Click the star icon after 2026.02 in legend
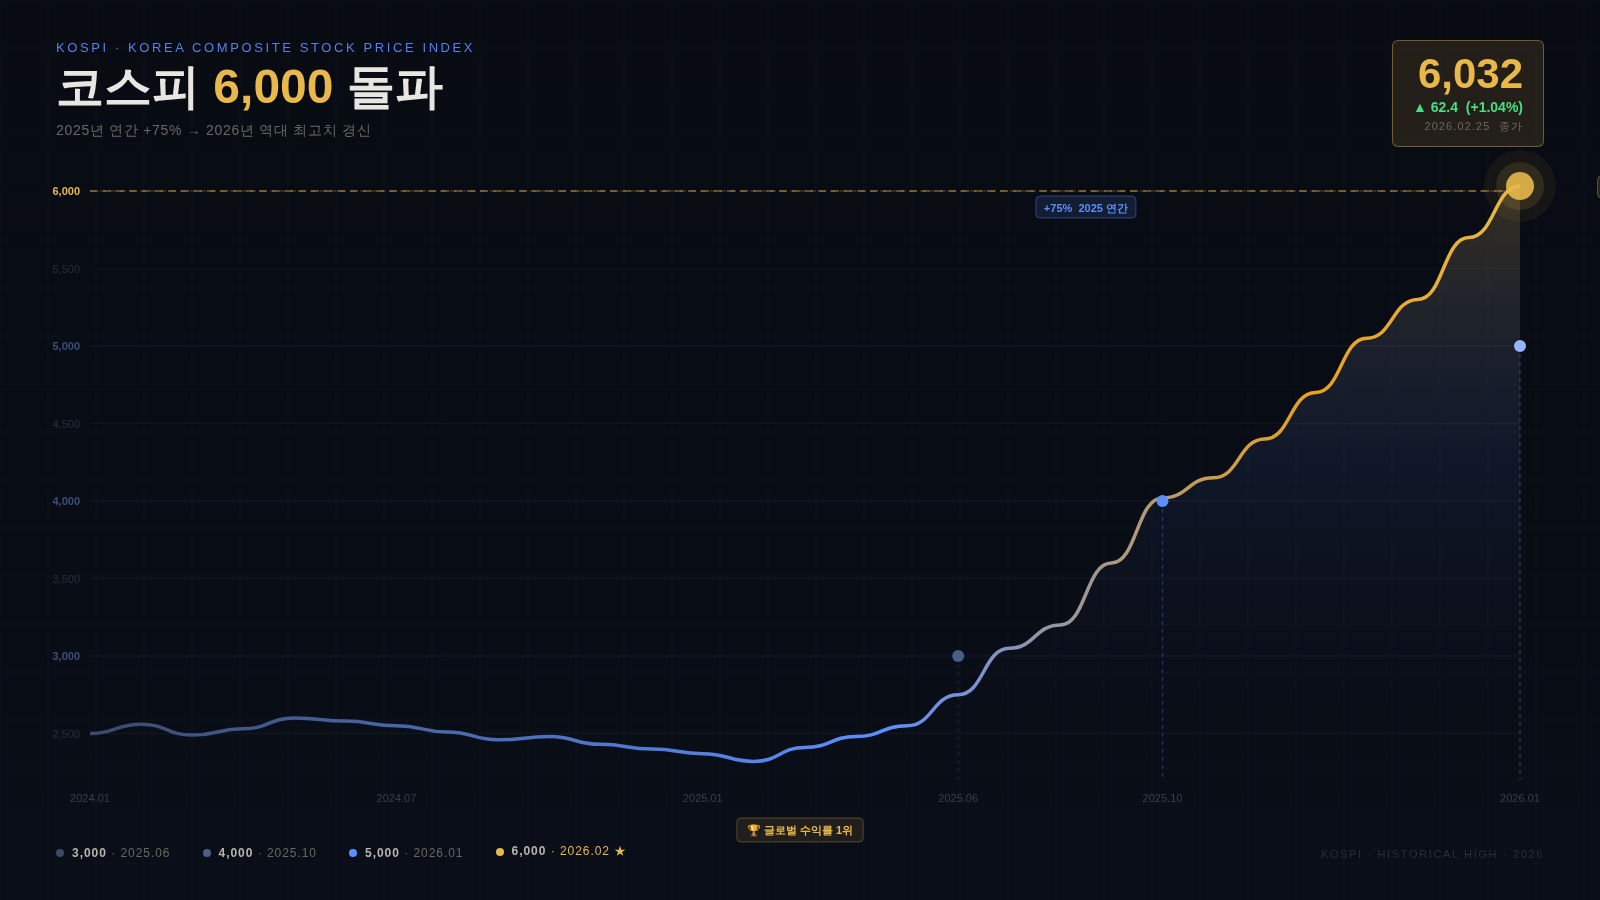 [620, 851]
